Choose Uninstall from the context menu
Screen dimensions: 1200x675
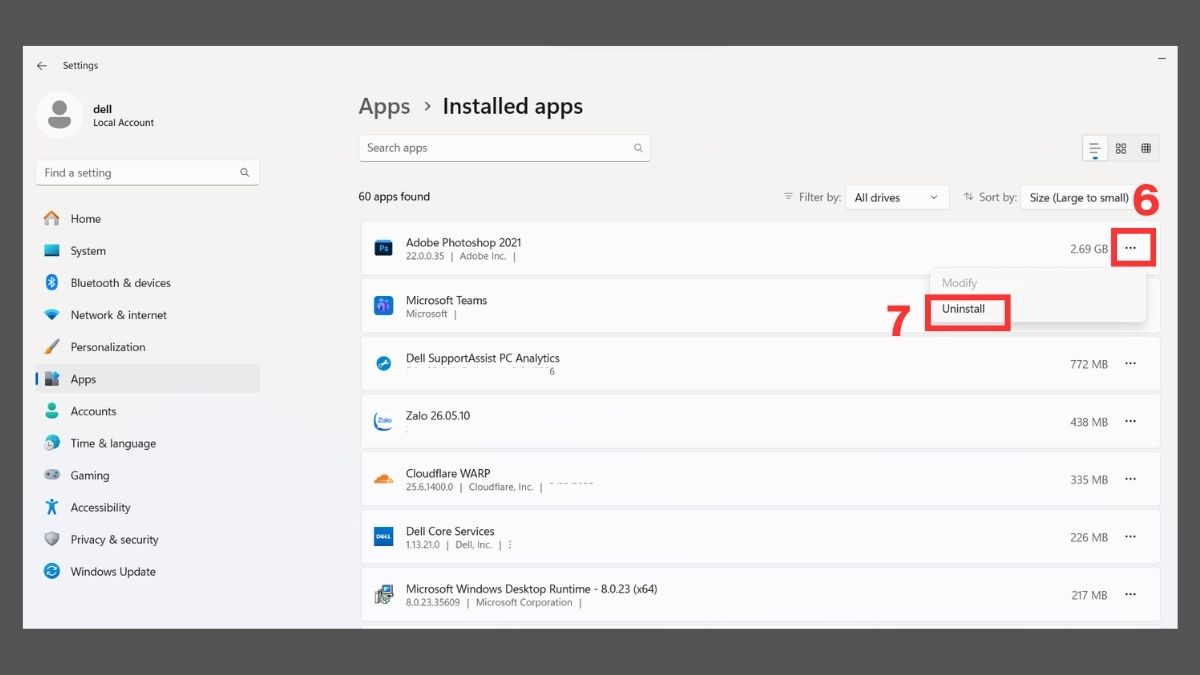click(x=964, y=309)
